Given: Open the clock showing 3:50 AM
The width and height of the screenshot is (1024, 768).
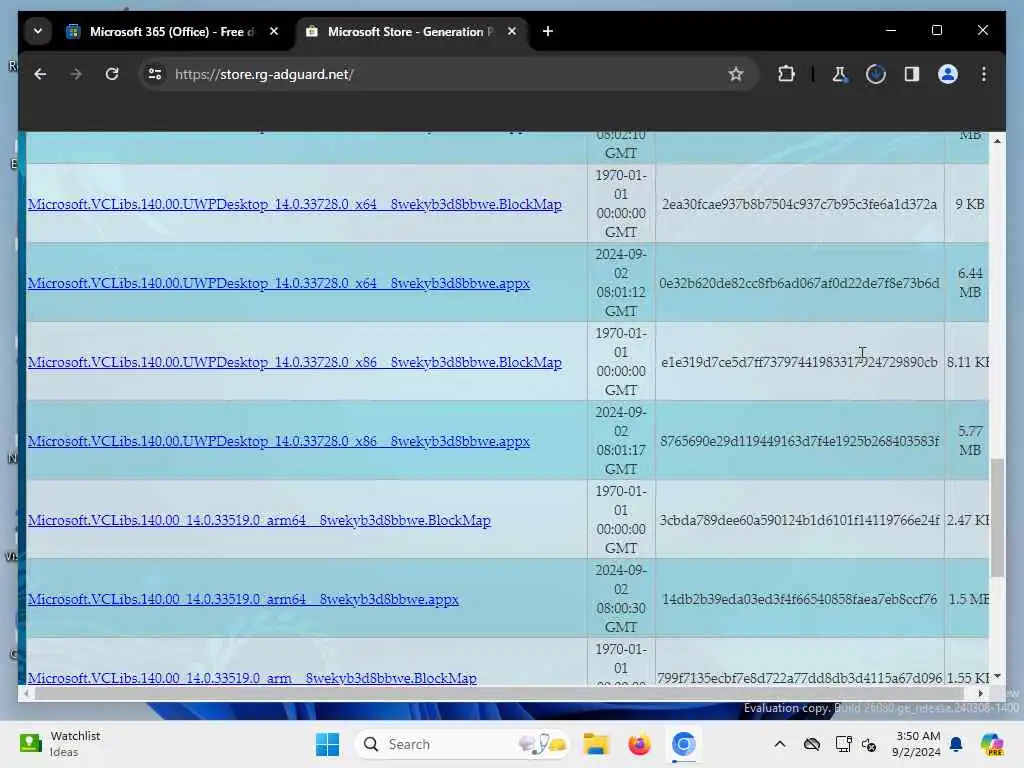Looking at the screenshot, I should [x=916, y=744].
